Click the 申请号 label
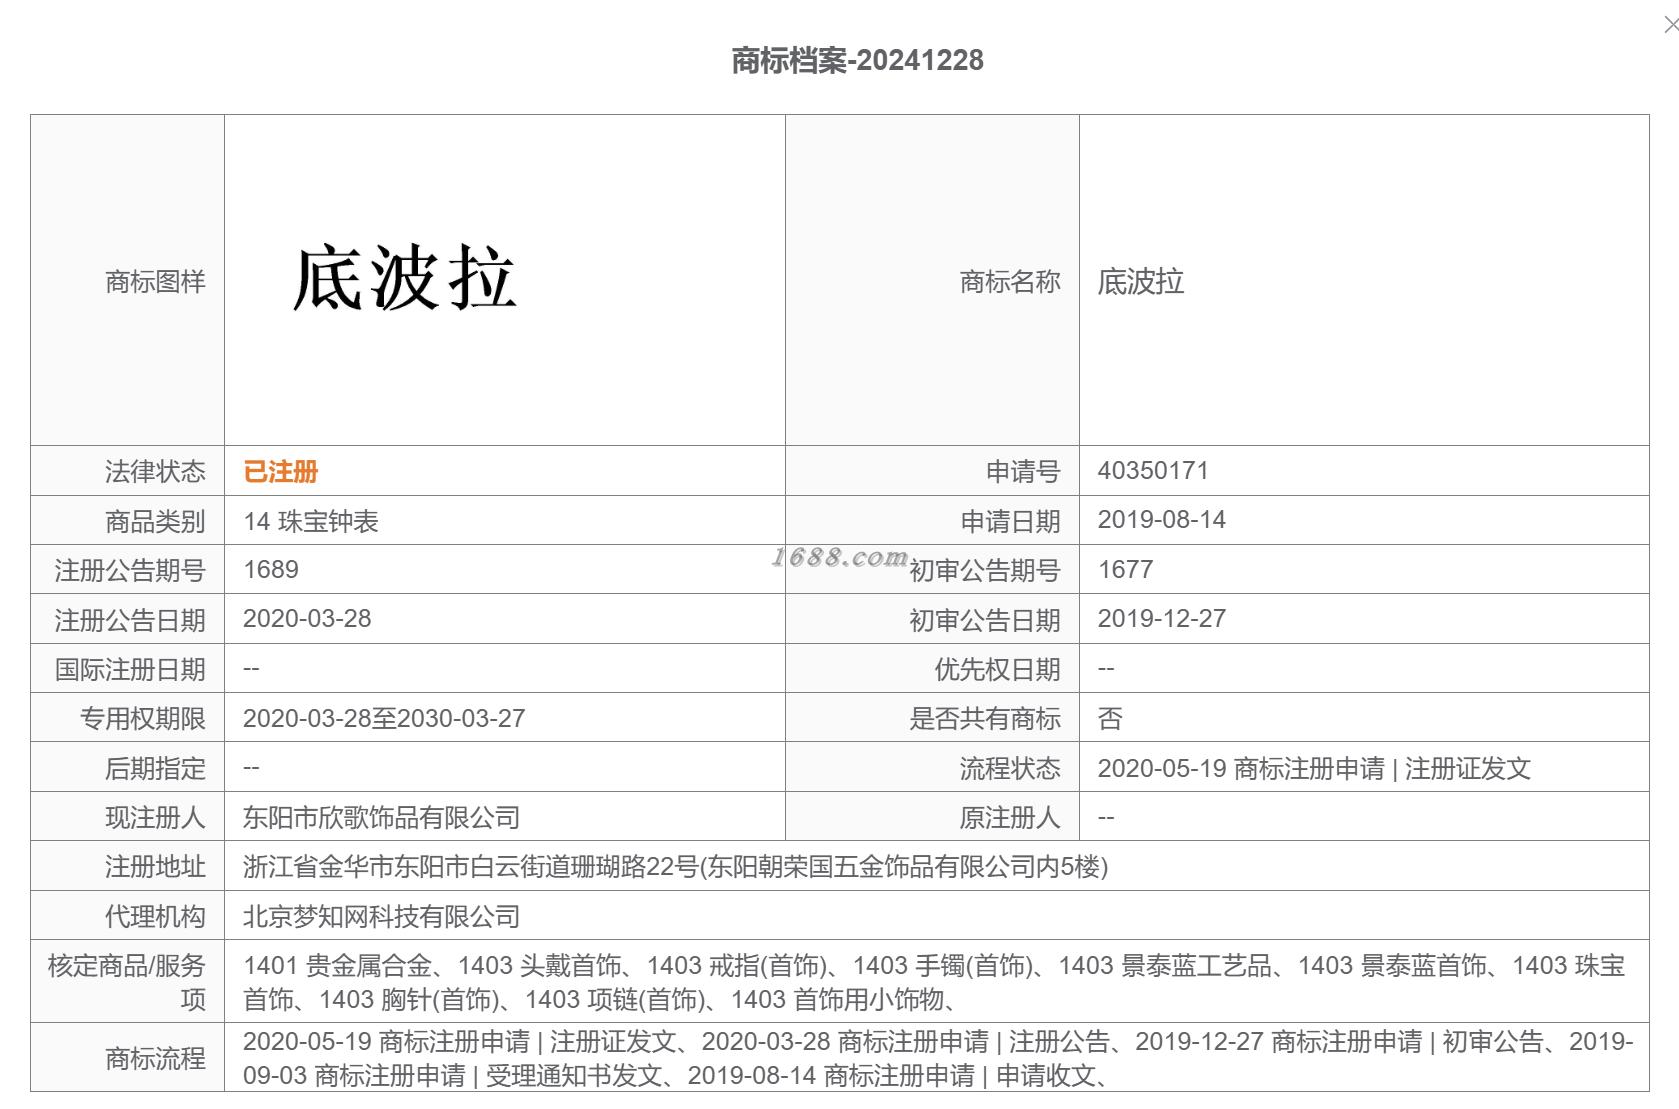The height and width of the screenshot is (1109, 1679). 1023,471
